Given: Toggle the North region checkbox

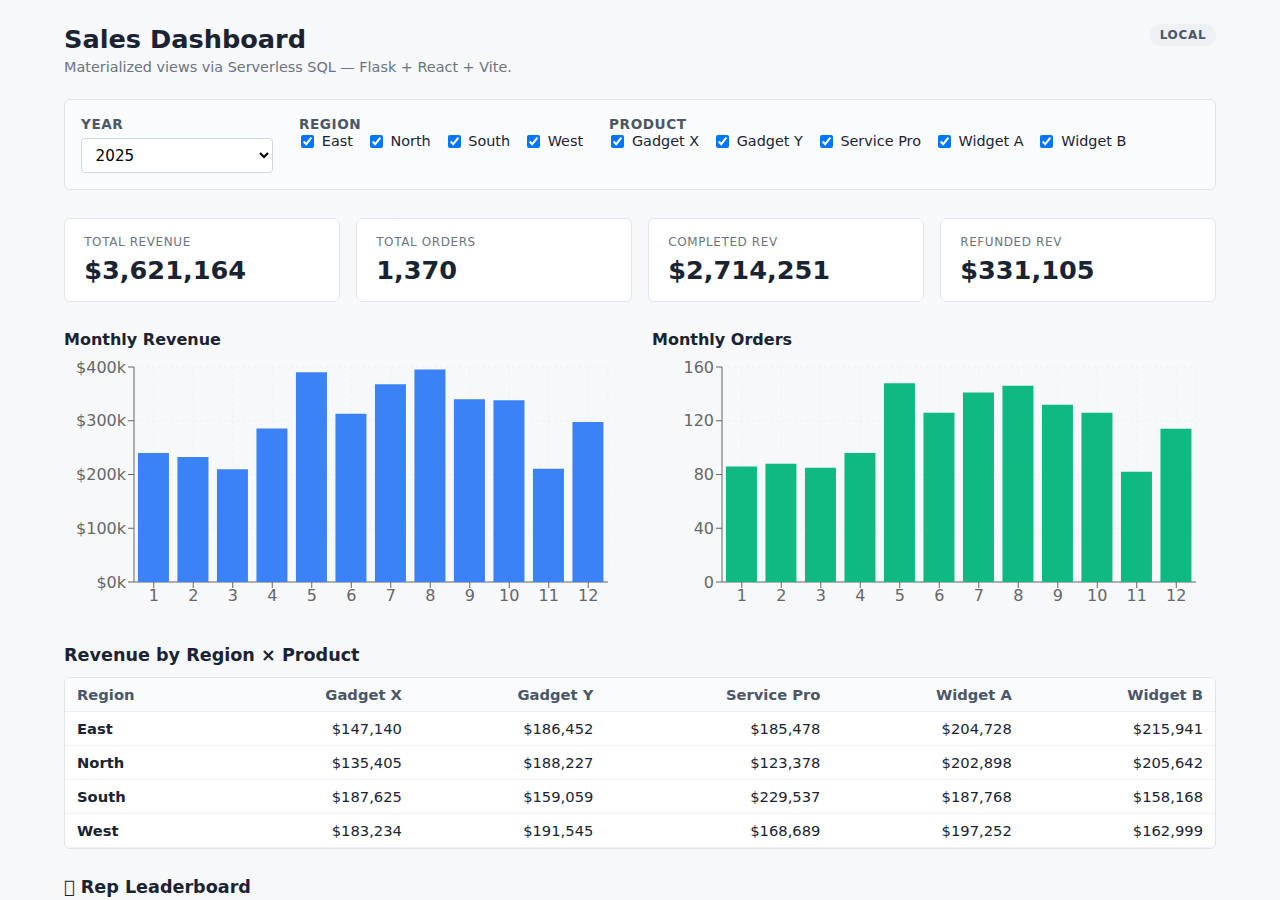Looking at the screenshot, I should (x=376, y=142).
